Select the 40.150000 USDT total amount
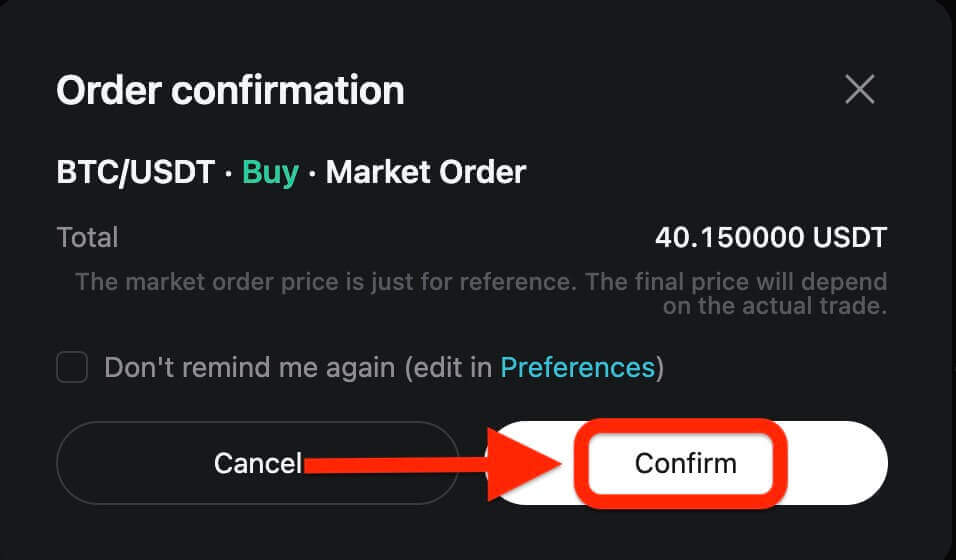 pos(770,237)
